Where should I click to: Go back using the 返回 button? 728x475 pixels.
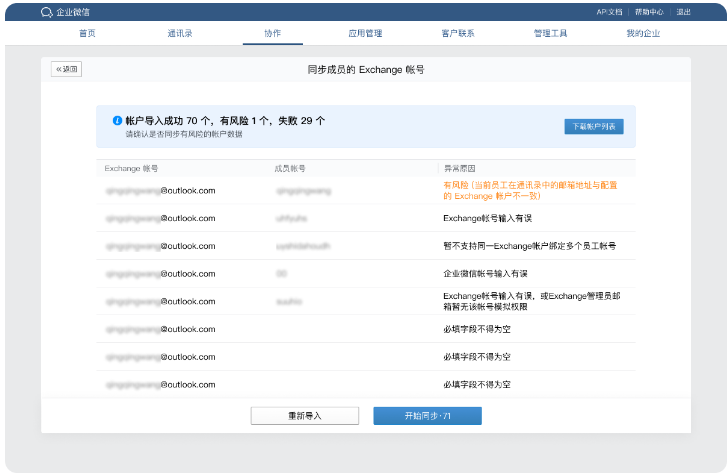click(66, 70)
